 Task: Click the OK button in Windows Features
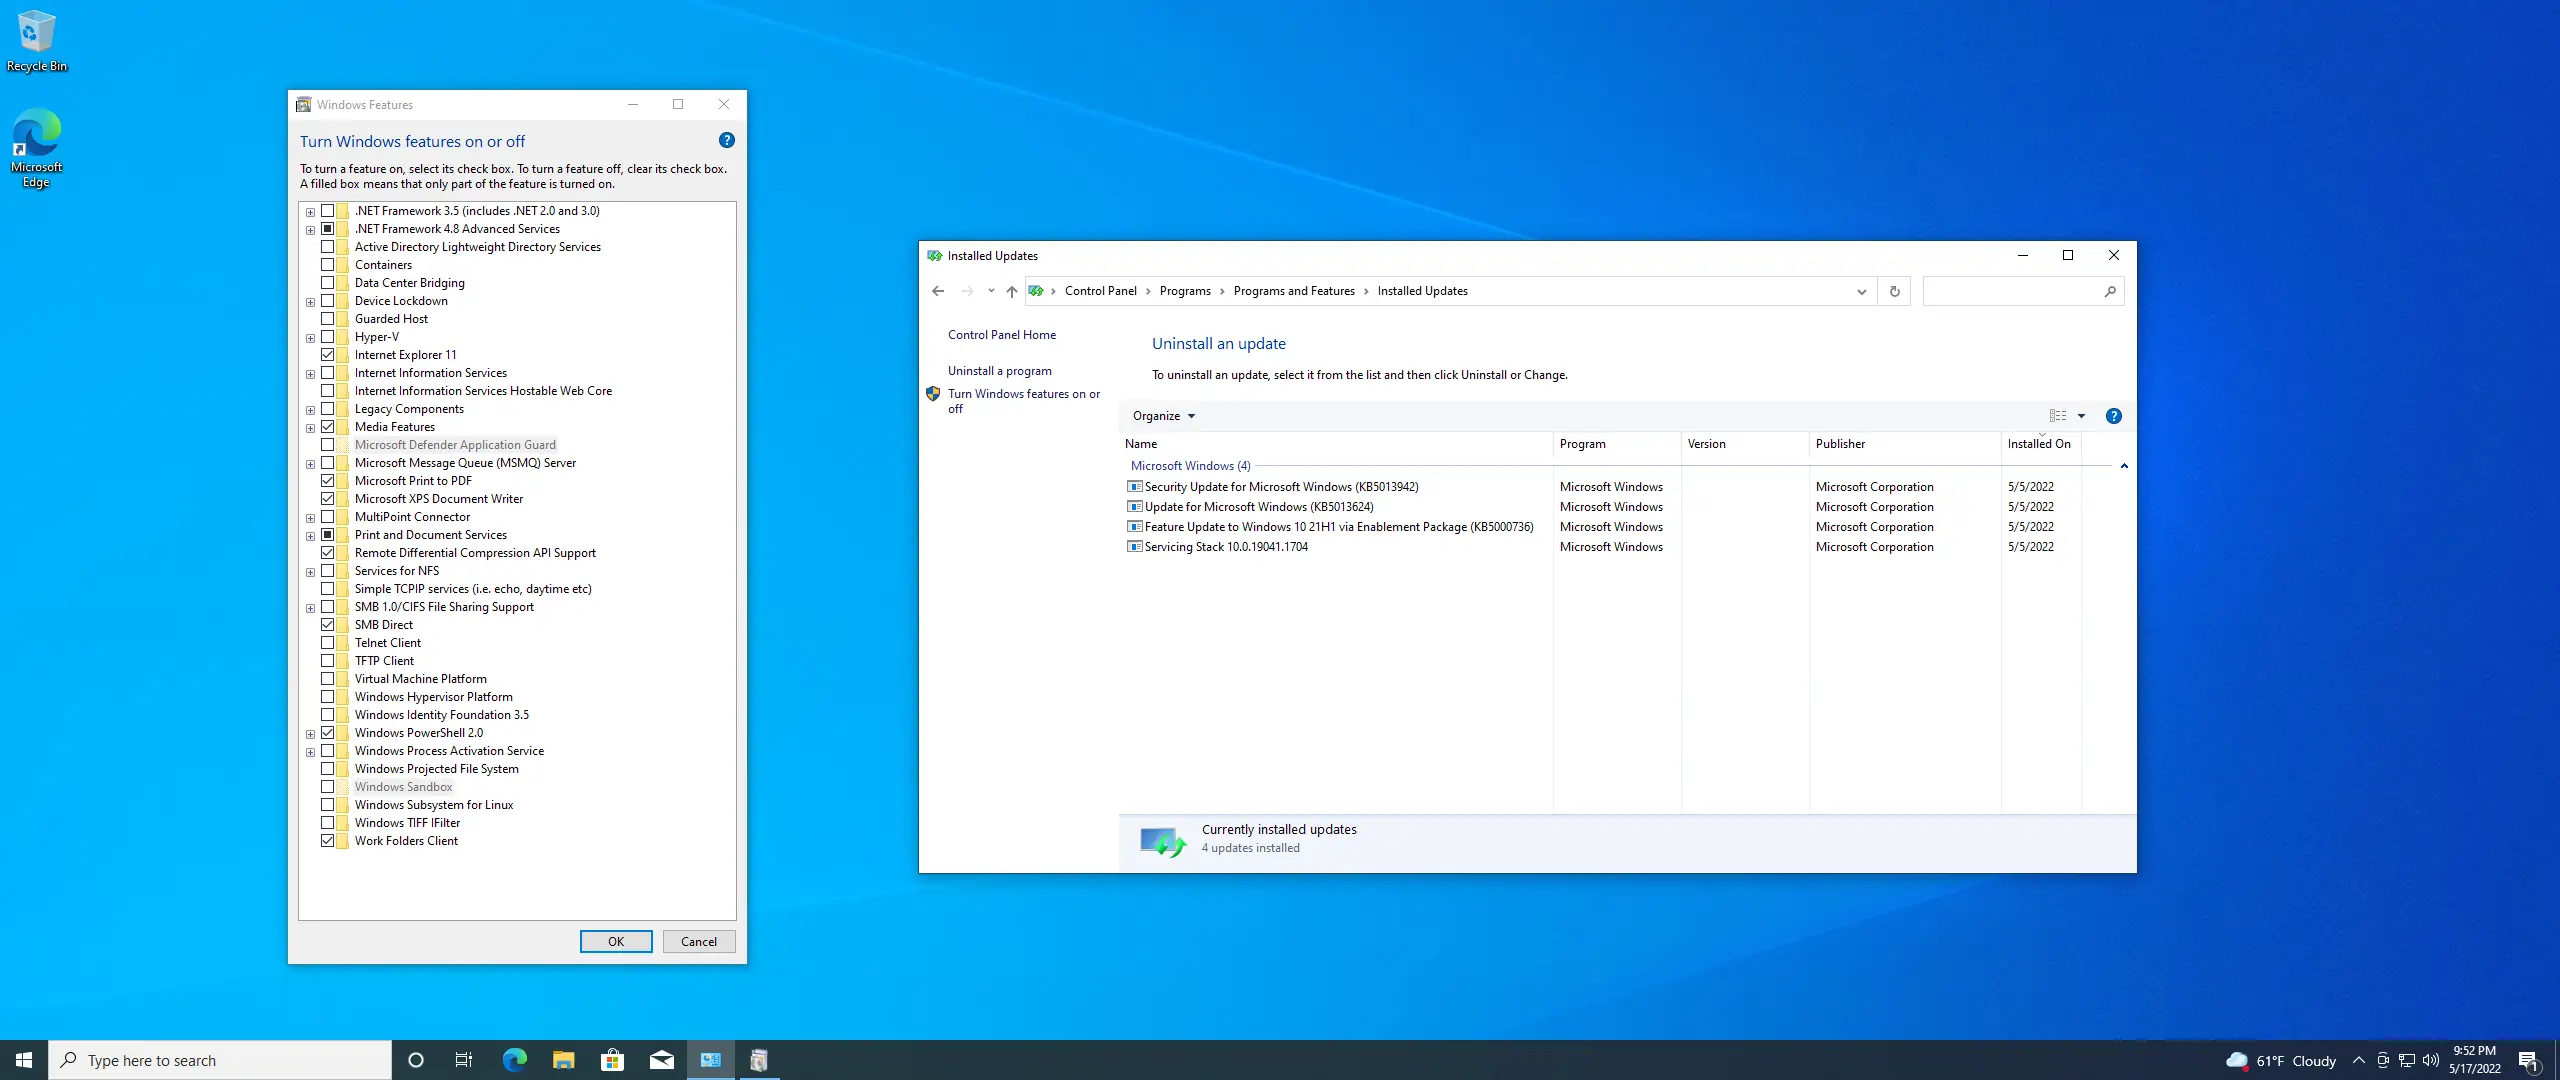tap(616, 942)
